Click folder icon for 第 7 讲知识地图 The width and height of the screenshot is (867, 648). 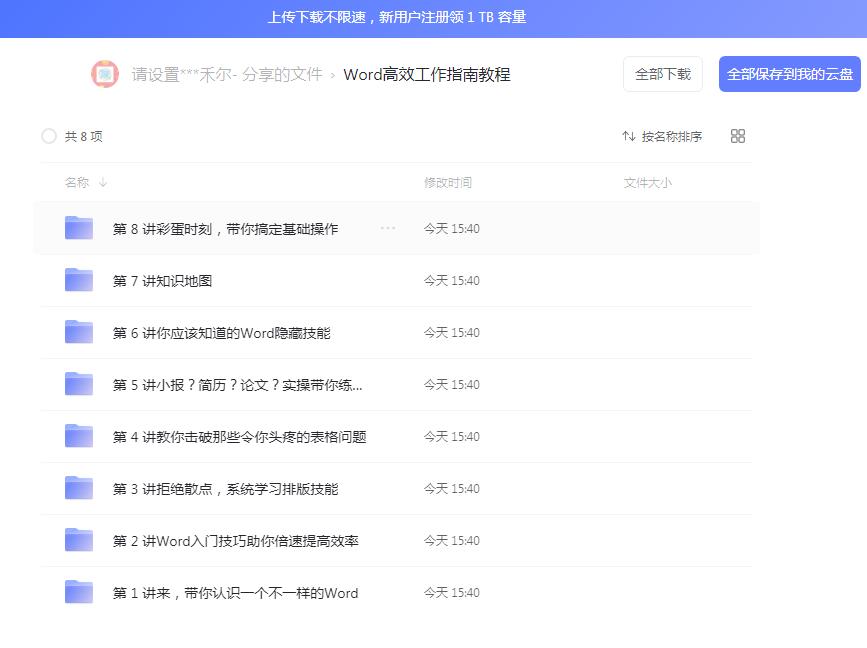coord(79,280)
